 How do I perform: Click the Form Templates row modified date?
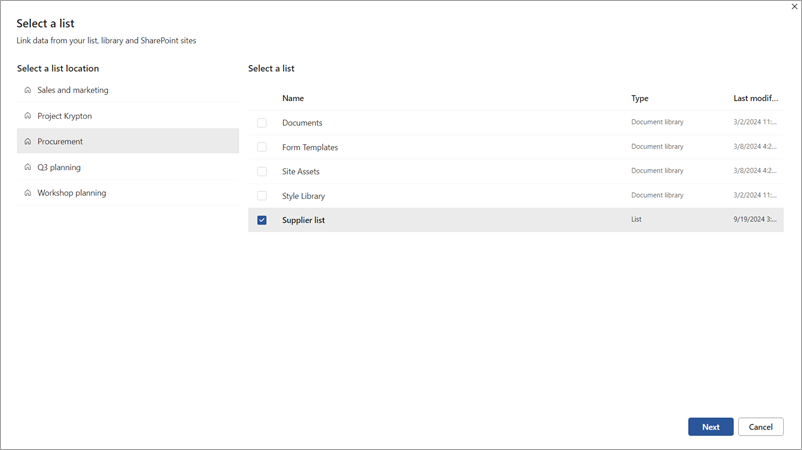click(755, 146)
